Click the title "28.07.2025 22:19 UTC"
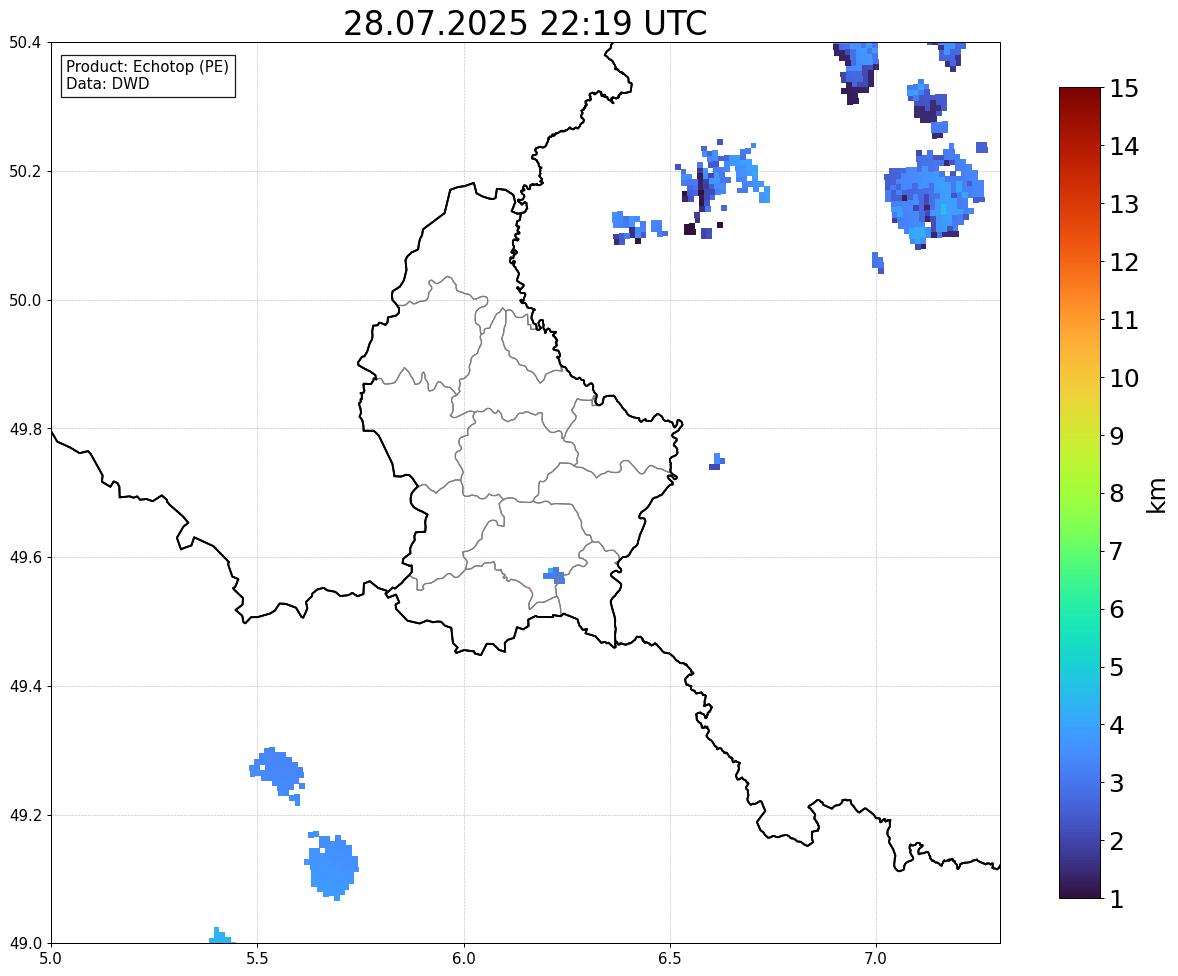This screenshot has height=976, width=1178. (x=525, y=23)
